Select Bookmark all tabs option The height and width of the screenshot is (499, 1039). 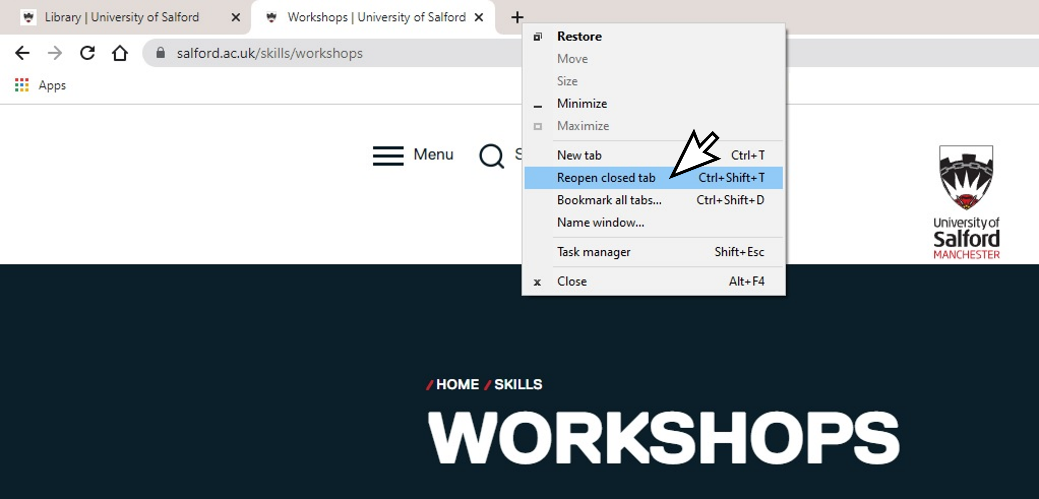coord(609,200)
